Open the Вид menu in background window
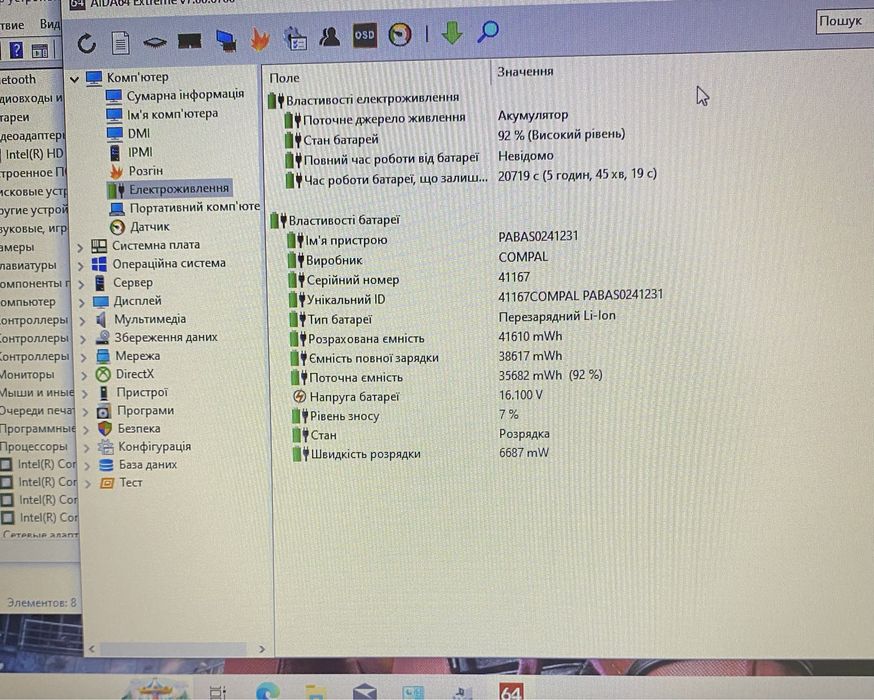874x700 pixels. 50,24
